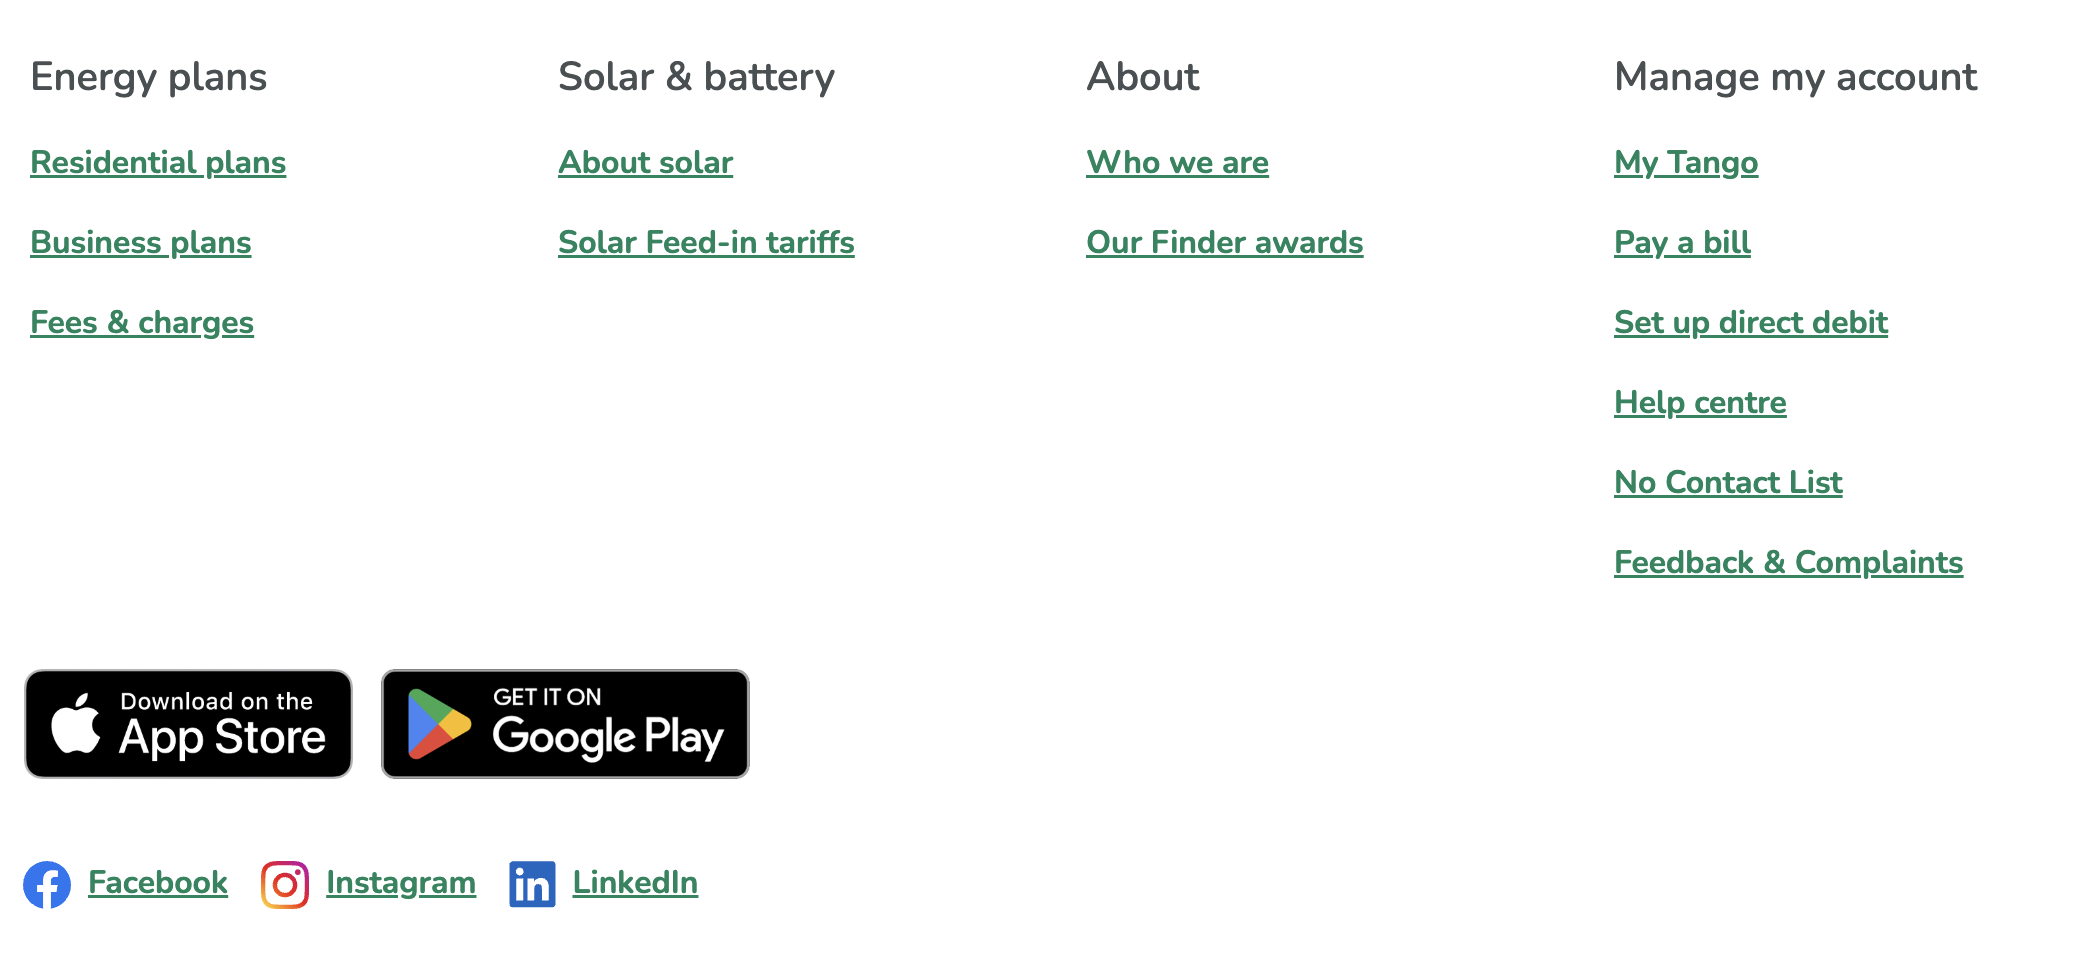Screen dimensions: 2088x976
Task: Visit the Help centre
Action: [x=1700, y=403]
